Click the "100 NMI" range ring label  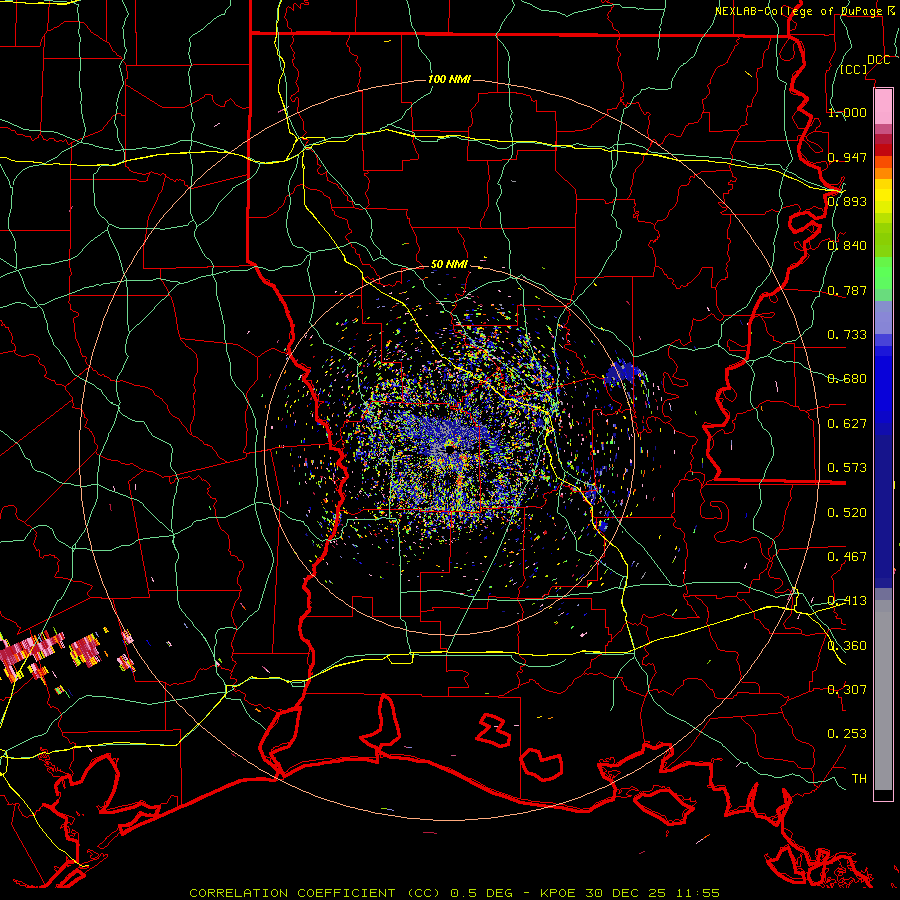coord(449,79)
